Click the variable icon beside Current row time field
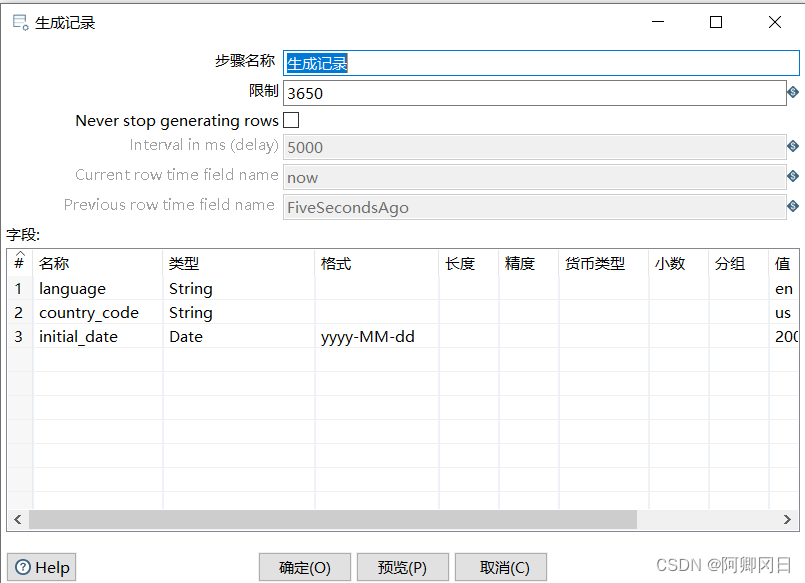 793,177
